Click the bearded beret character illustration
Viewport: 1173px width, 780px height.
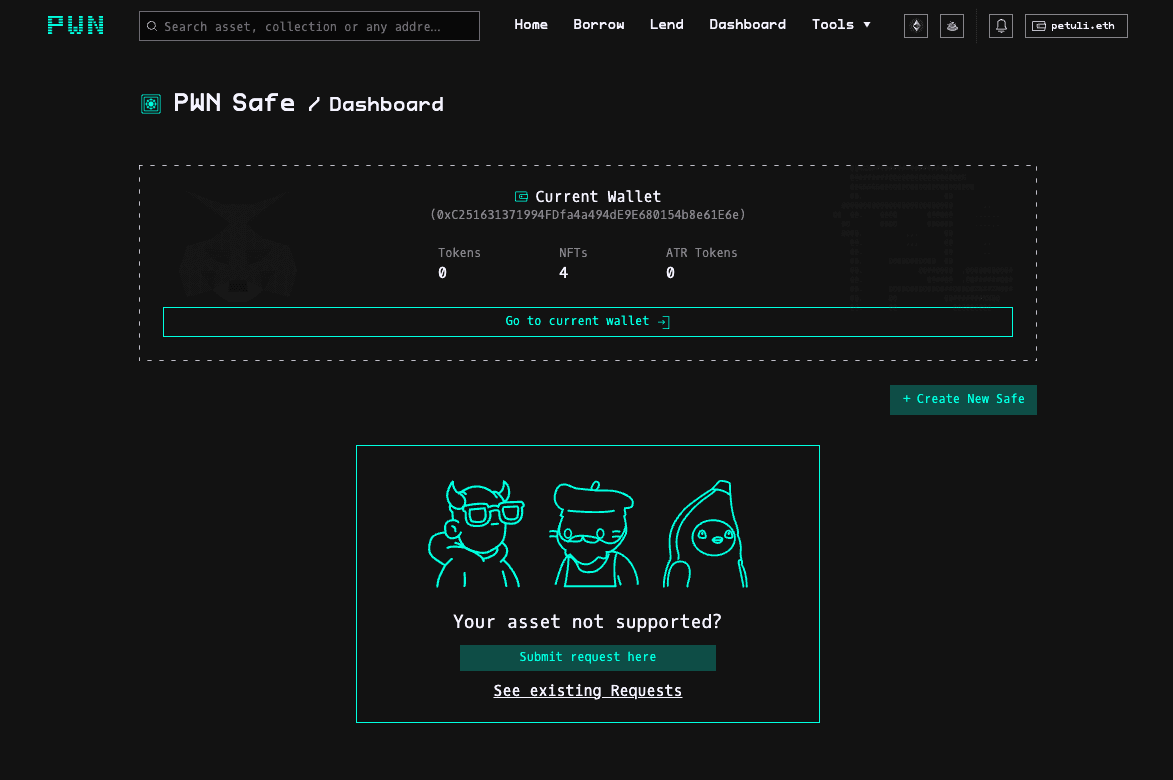[595, 534]
